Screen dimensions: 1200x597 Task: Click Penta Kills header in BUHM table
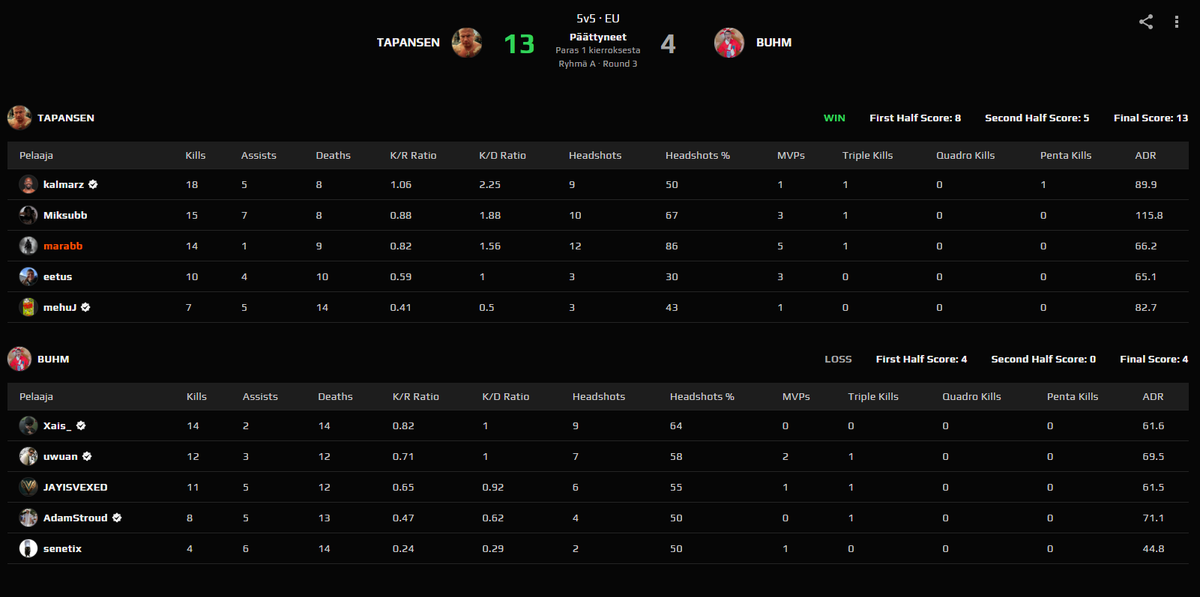pyautogui.click(x=1072, y=397)
